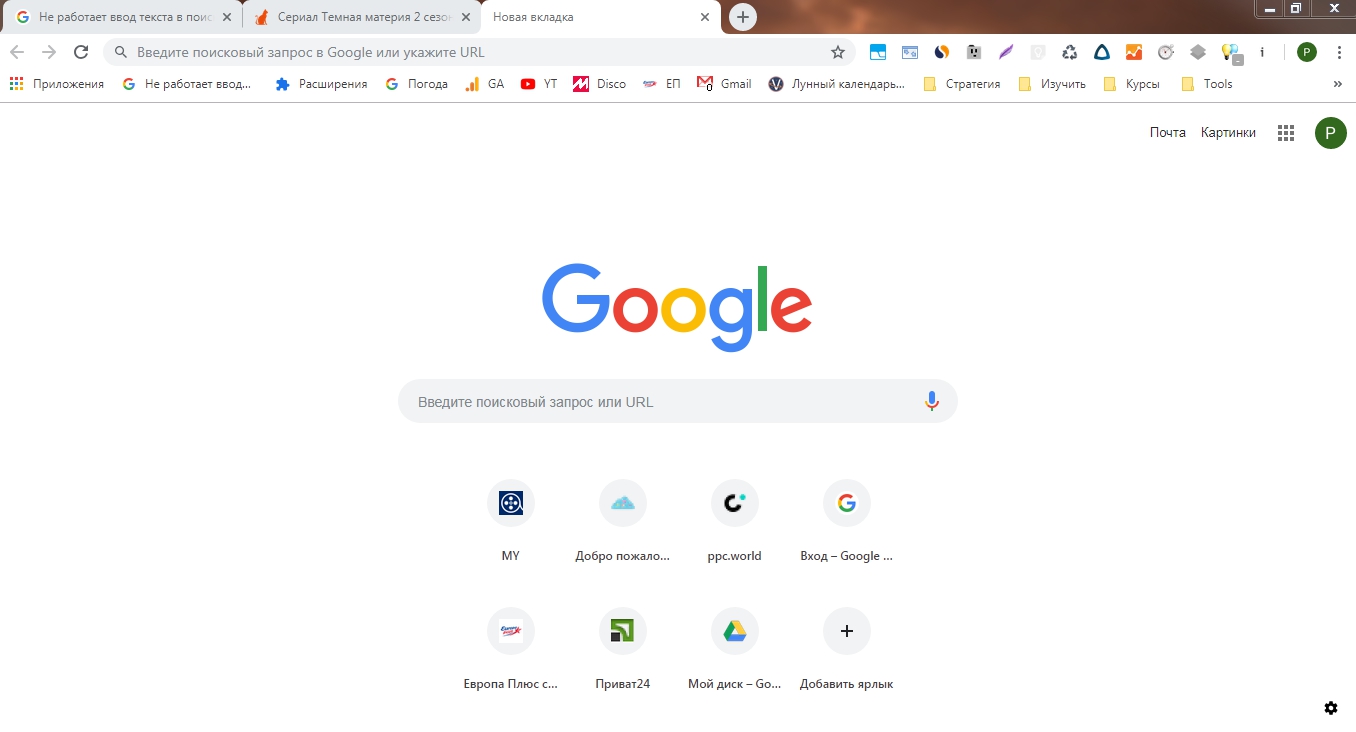Click the back navigation arrow
The width and height of the screenshot is (1356, 732).
17,52
